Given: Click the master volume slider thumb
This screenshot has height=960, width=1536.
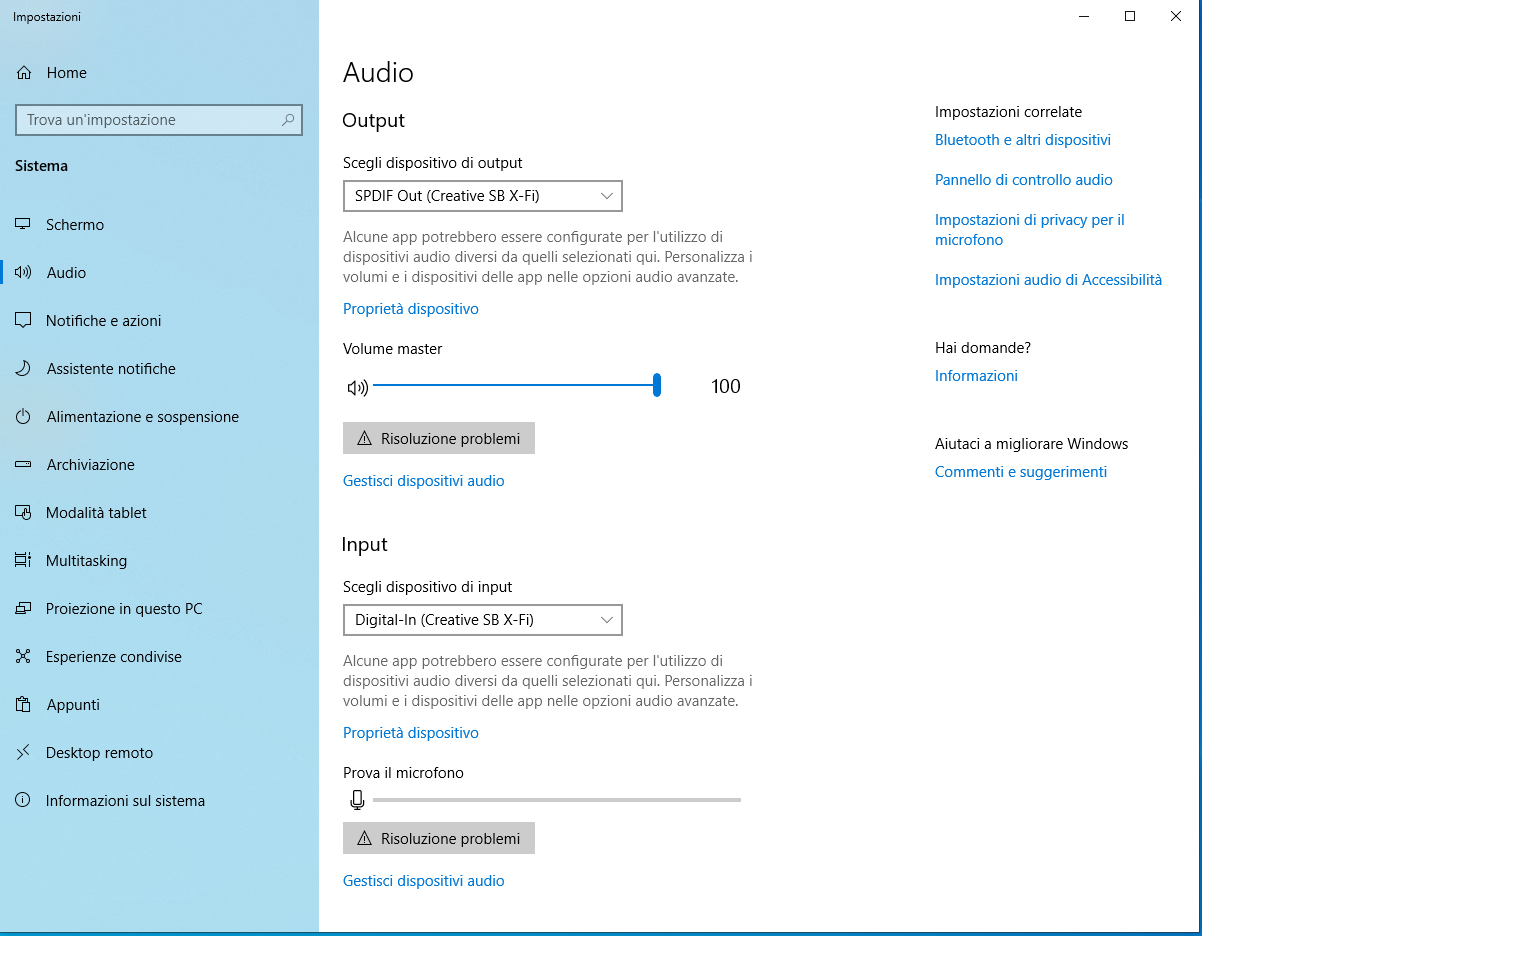Looking at the screenshot, I should tap(657, 385).
